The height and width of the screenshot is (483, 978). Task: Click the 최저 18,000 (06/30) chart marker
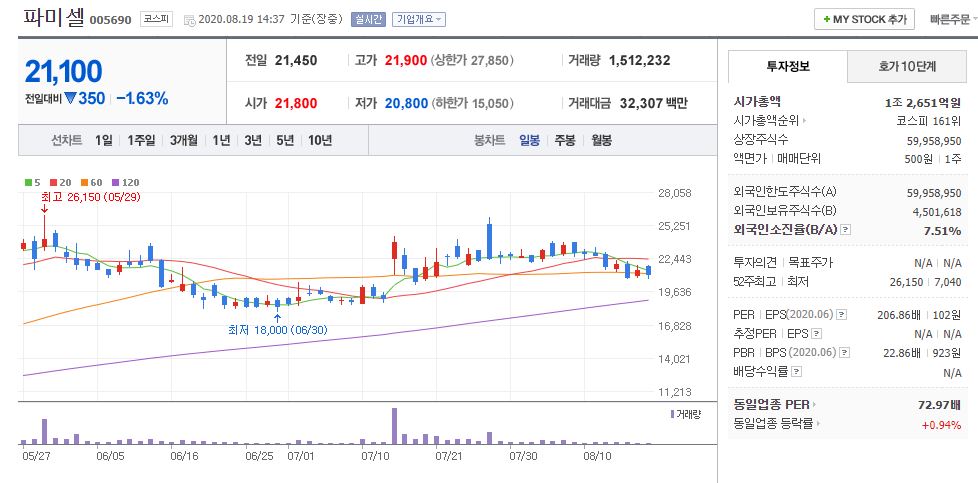coord(278,330)
